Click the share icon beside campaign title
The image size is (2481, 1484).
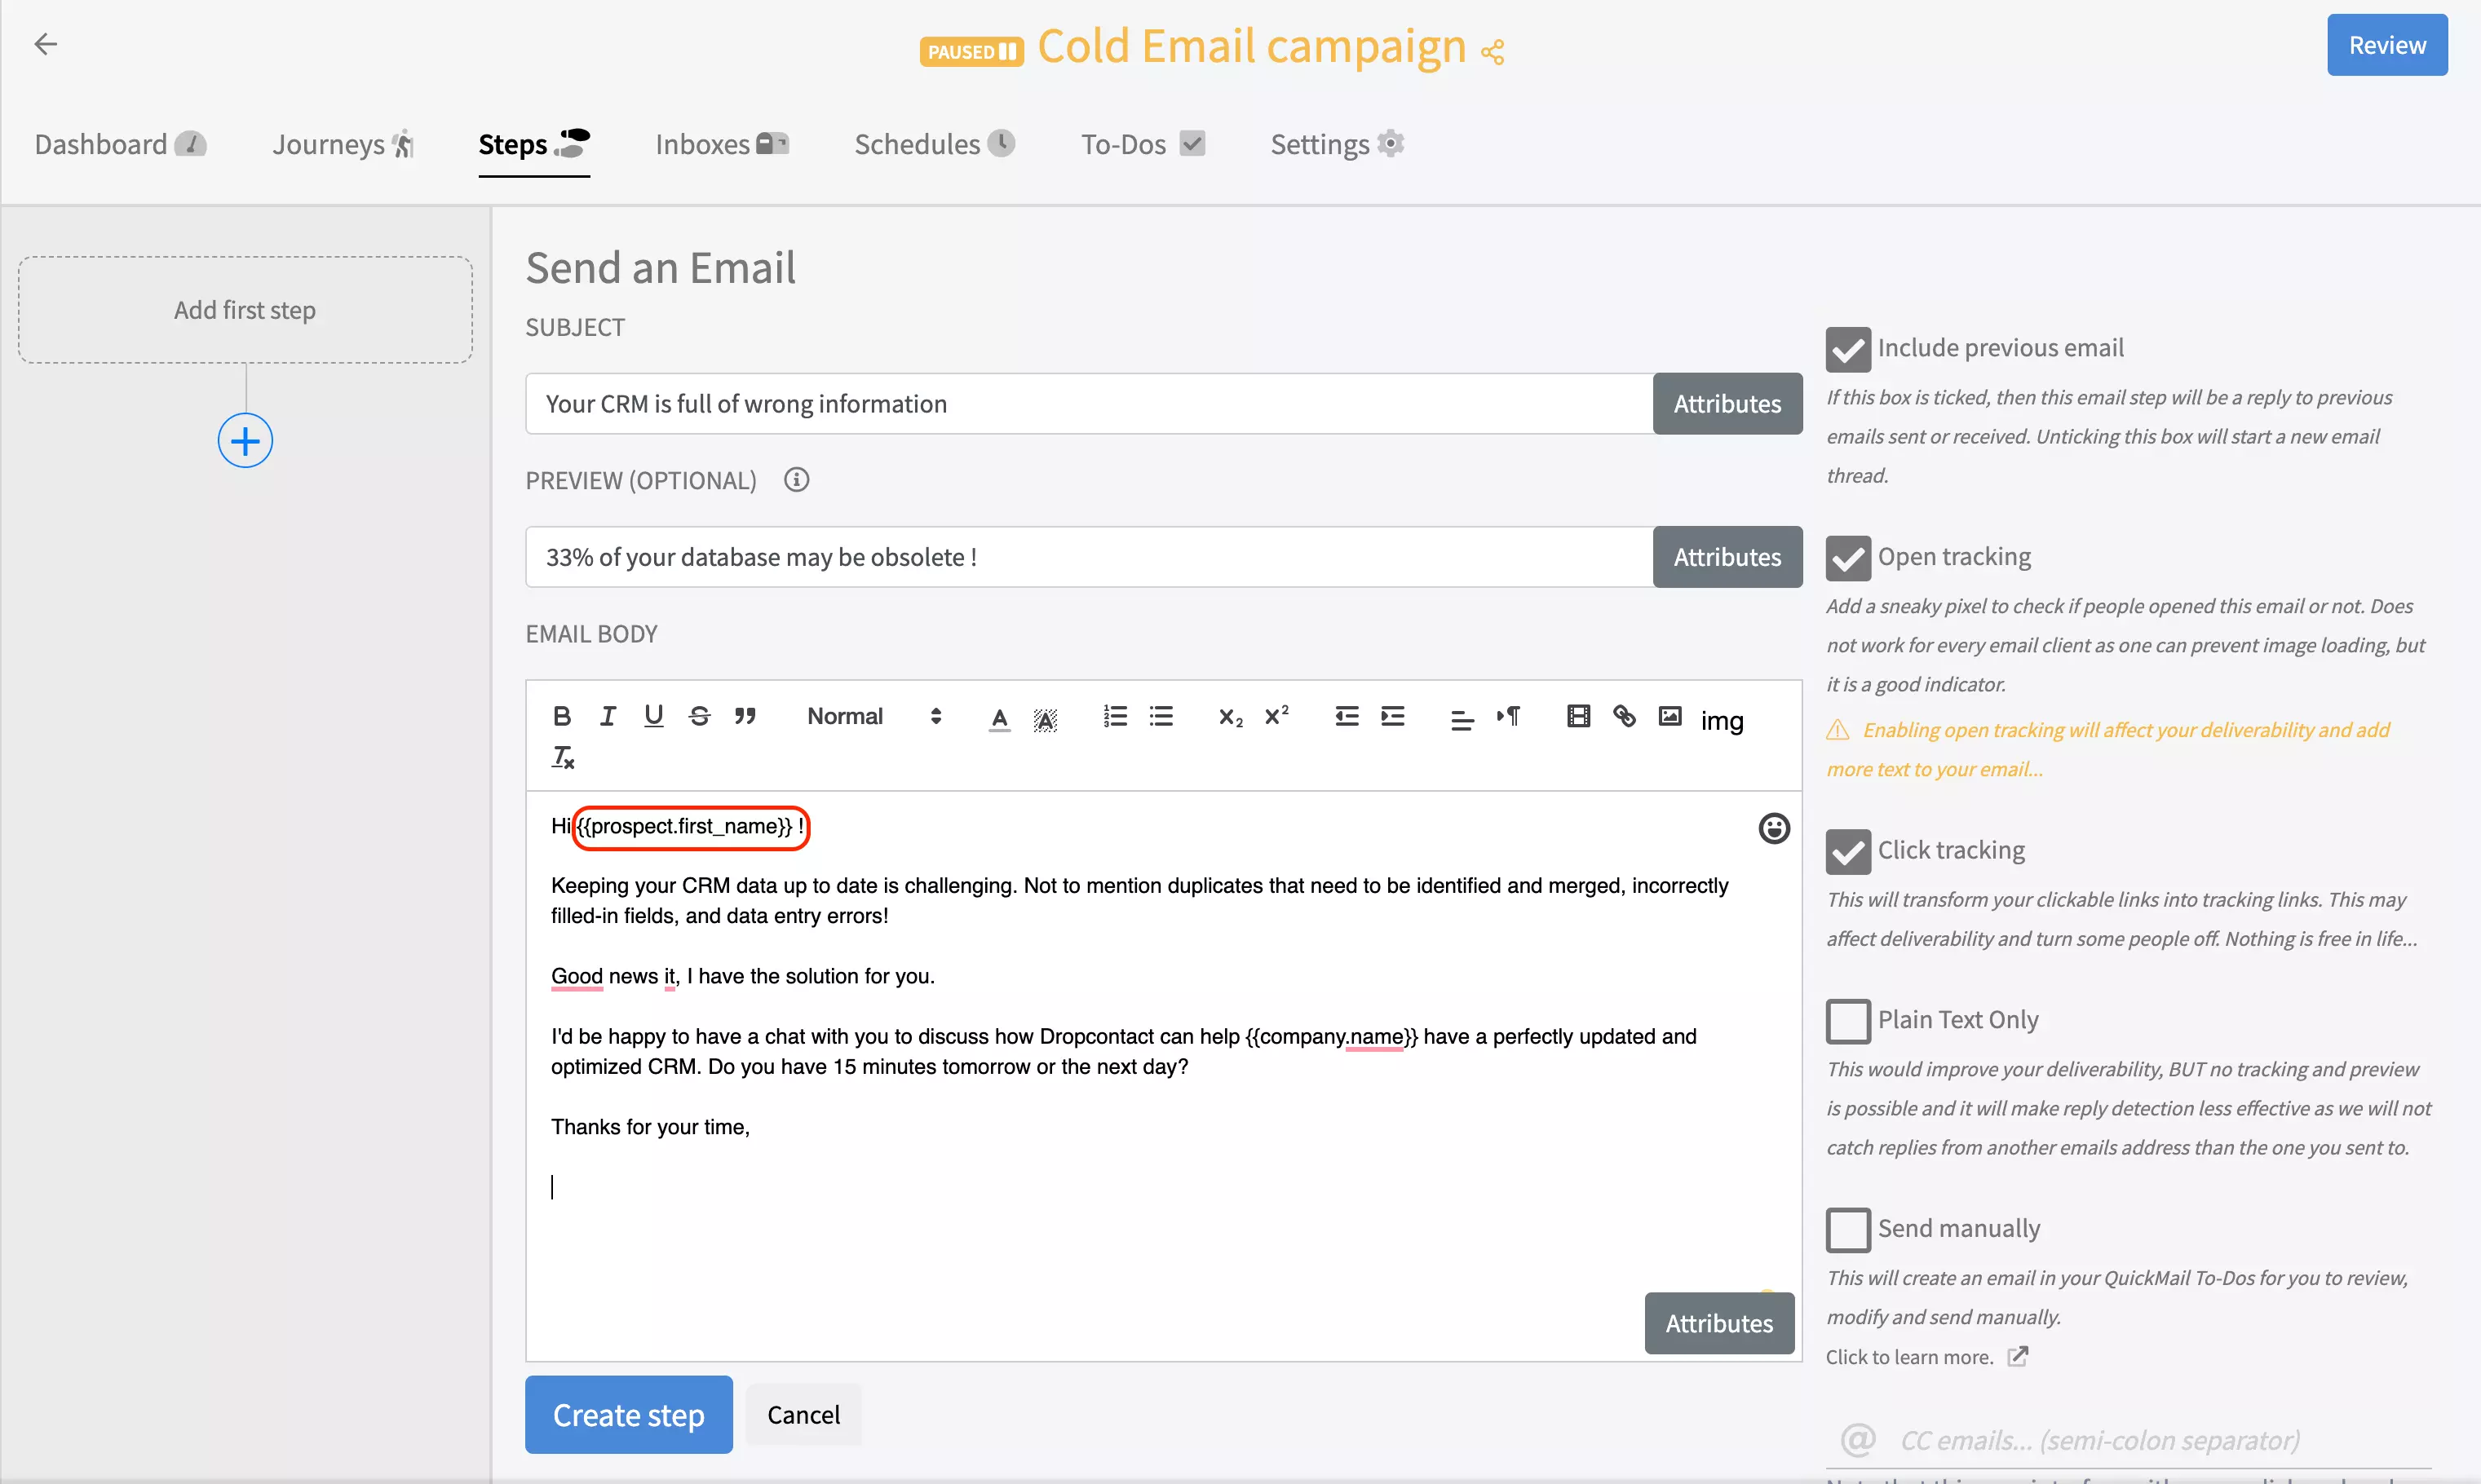pyautogui.click(x=1493, y=52)
